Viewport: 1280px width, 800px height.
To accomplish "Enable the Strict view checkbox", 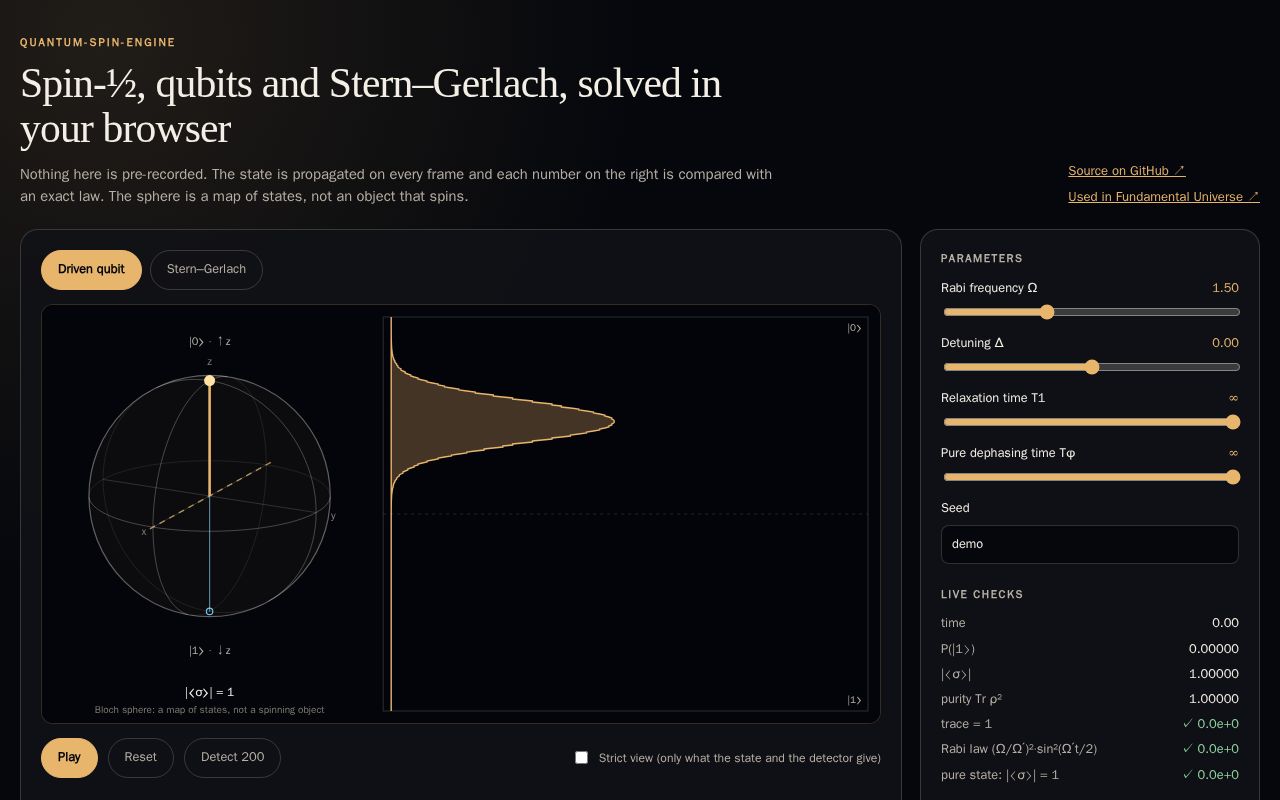I will (581, 758).
